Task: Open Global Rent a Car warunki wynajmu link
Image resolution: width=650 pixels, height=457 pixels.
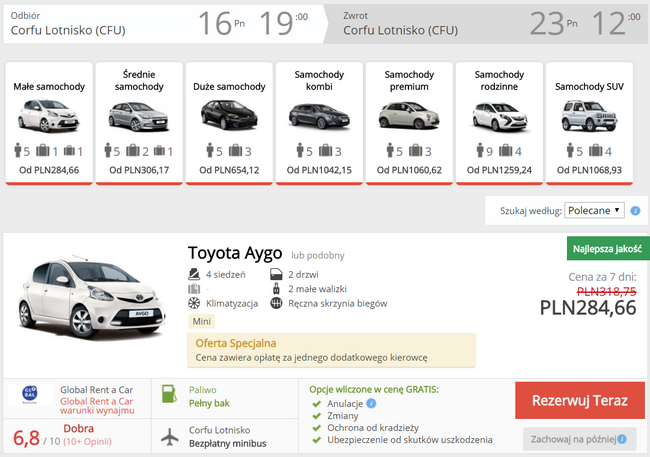Action: click(x=97, y=406)
